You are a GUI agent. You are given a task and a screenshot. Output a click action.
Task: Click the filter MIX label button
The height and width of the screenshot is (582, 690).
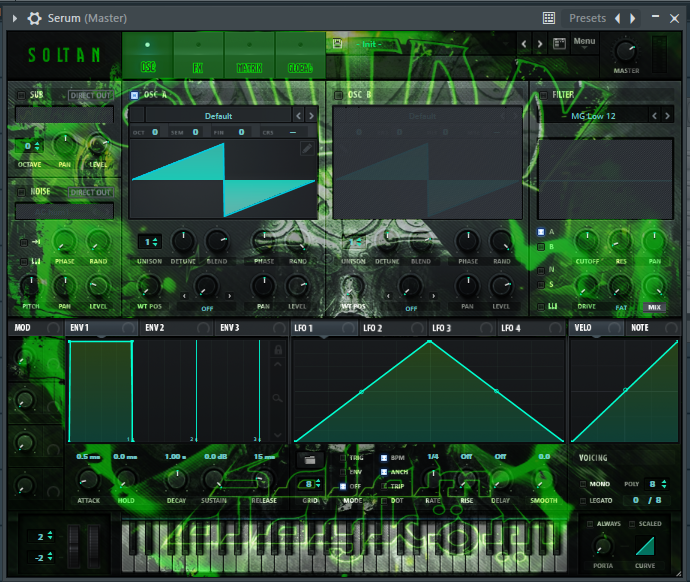pyautogui.click(x=654, y=307)
